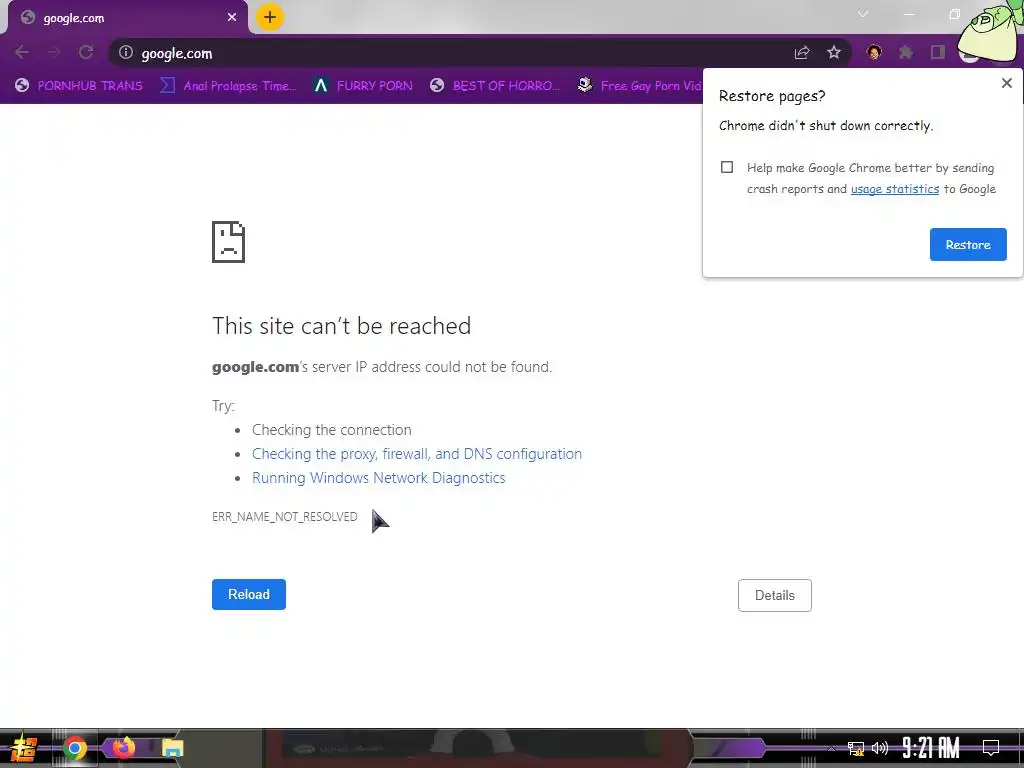Share this page using the share icon
The width and height of the screenshot is (1024, 768).
click(x=802, y=53)
